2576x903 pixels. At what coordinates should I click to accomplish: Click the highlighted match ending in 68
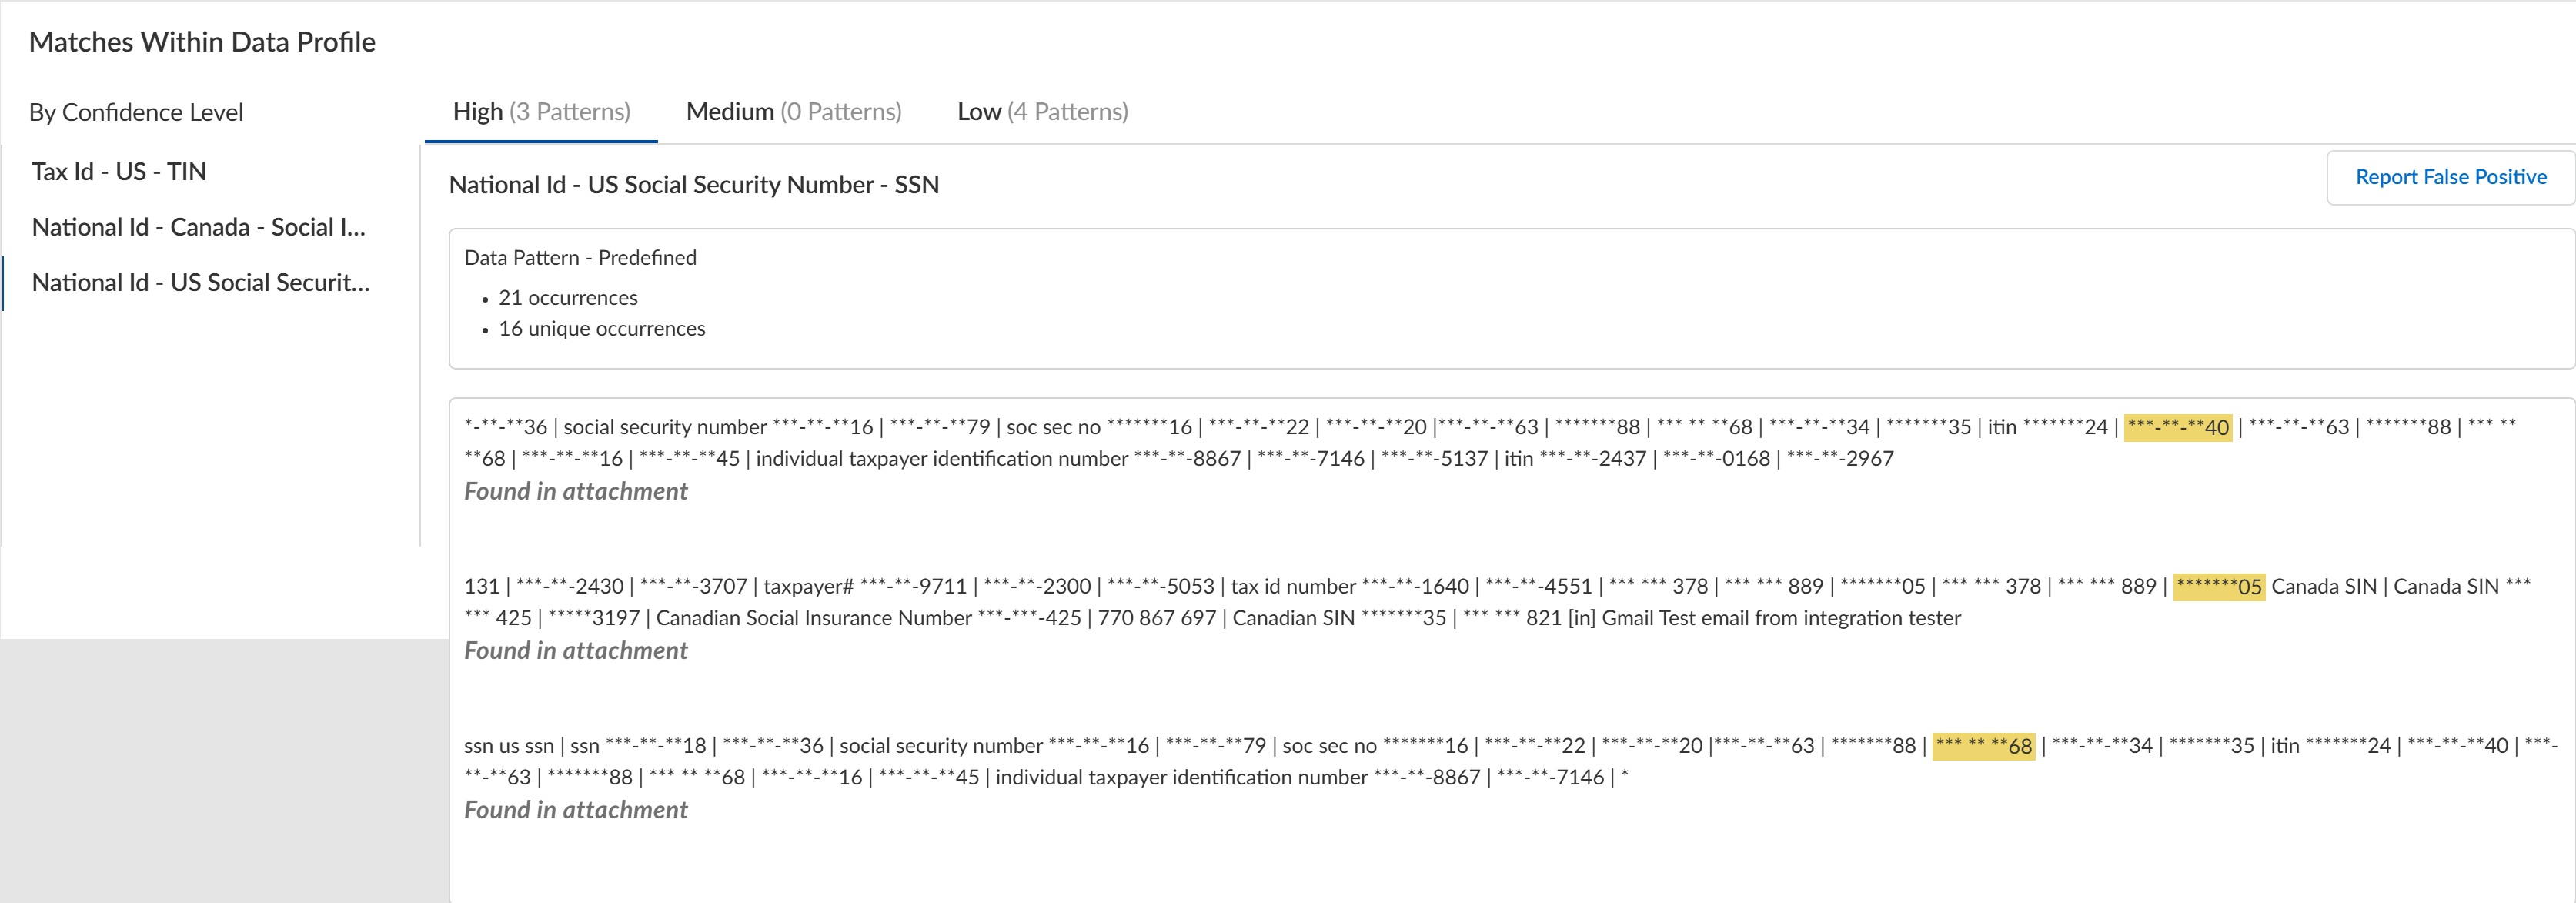click(x=1983, y=746)
